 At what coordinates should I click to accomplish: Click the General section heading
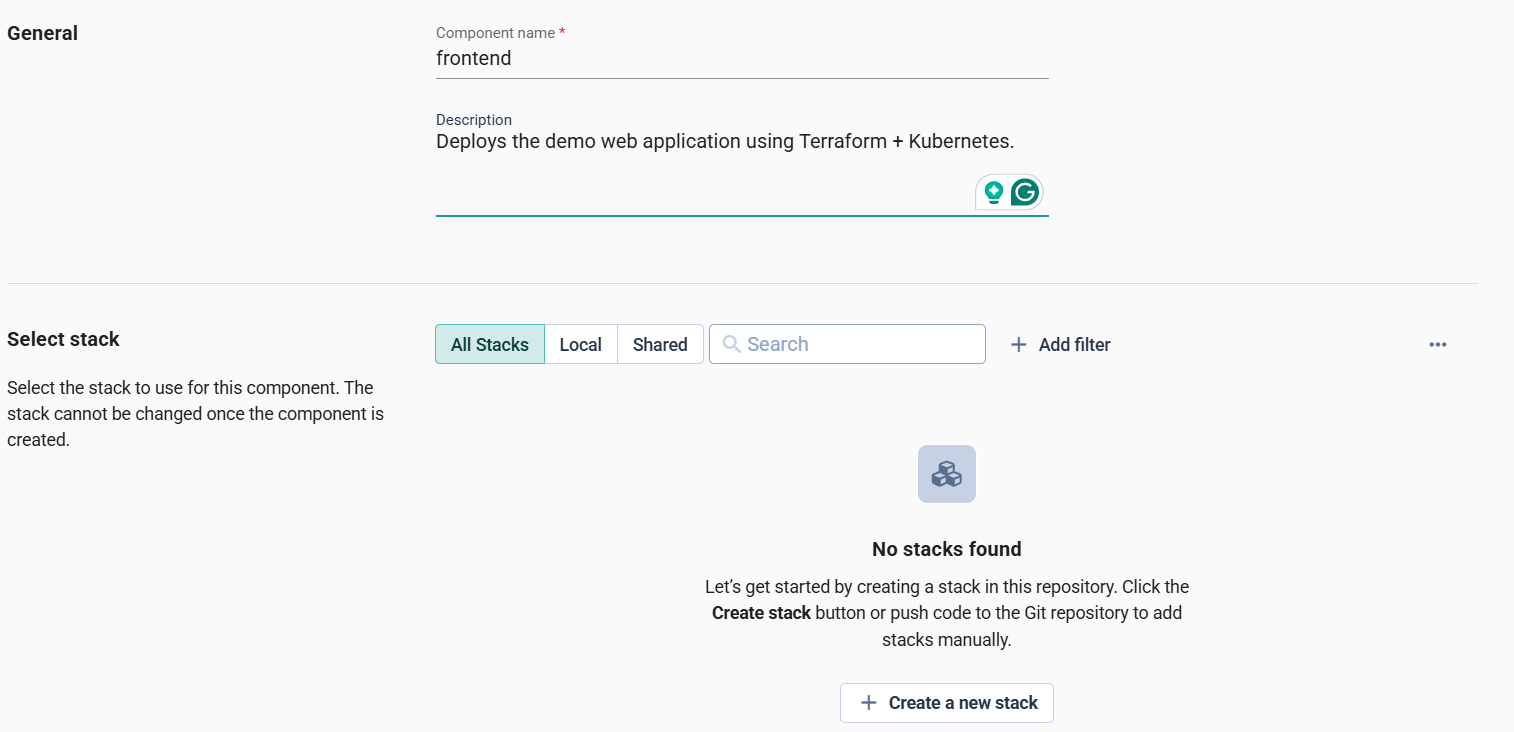(x=42, y=33)
